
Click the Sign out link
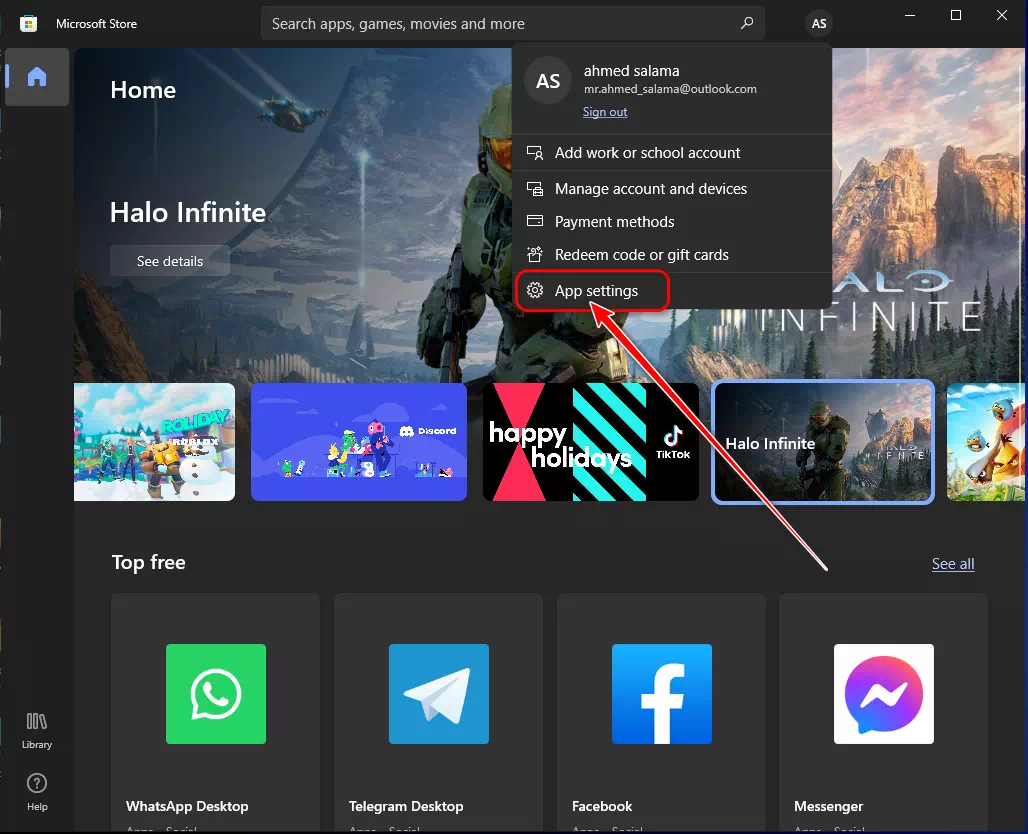click(x=604, y=112)
